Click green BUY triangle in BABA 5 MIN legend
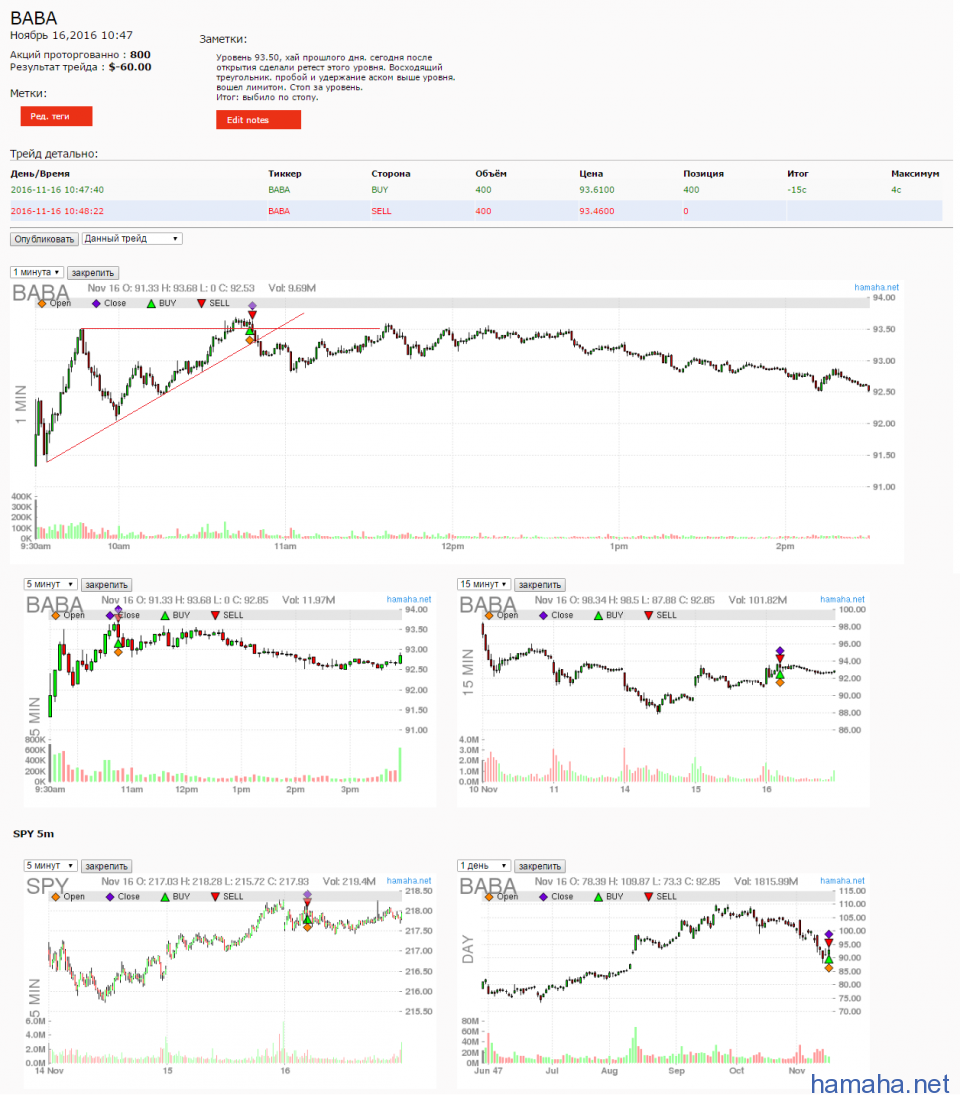This screenshot has height=1095, width=960. point(165,616)
